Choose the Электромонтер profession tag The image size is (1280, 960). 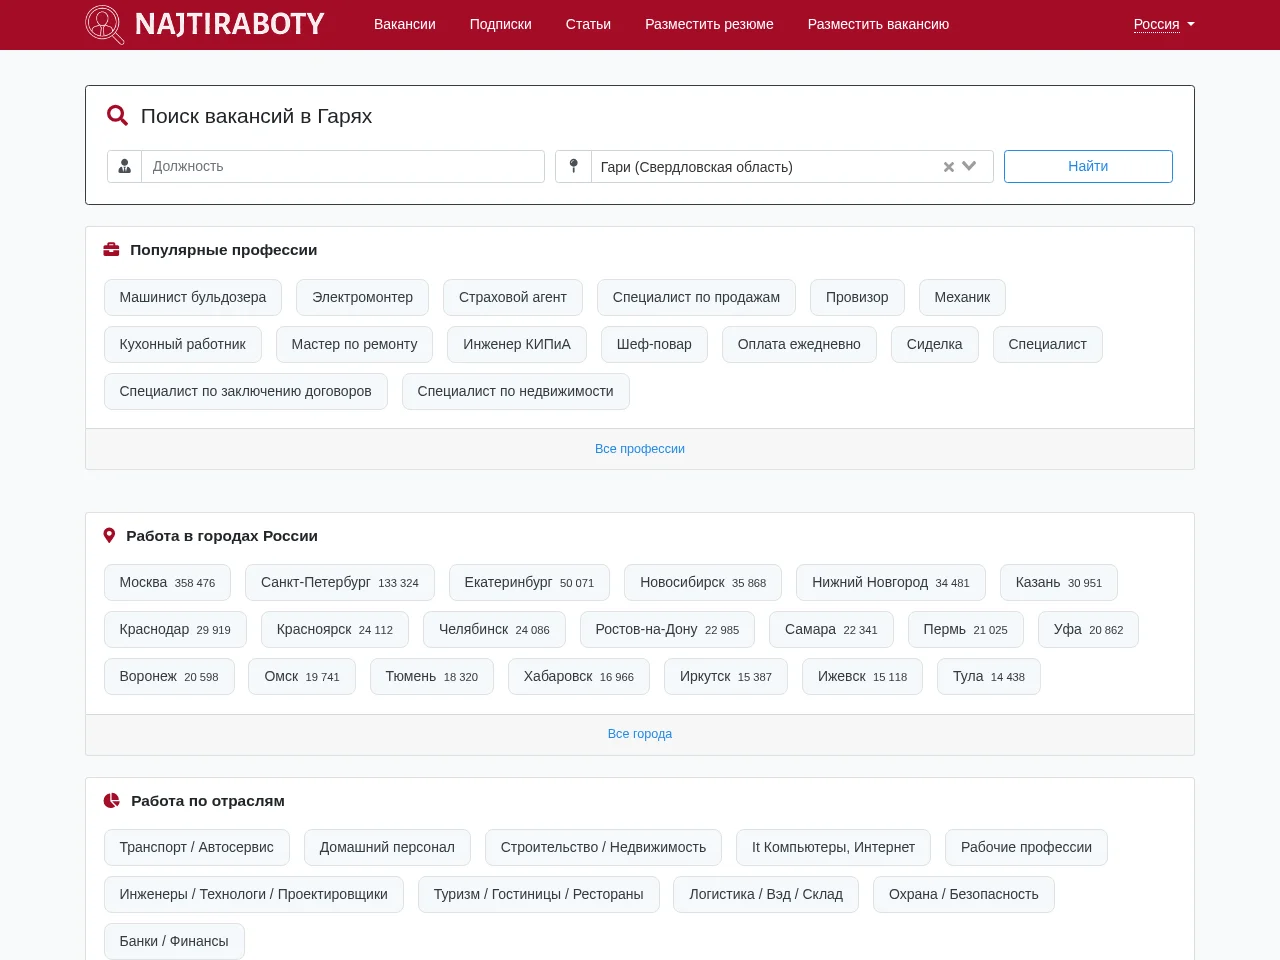pos(362,297)
